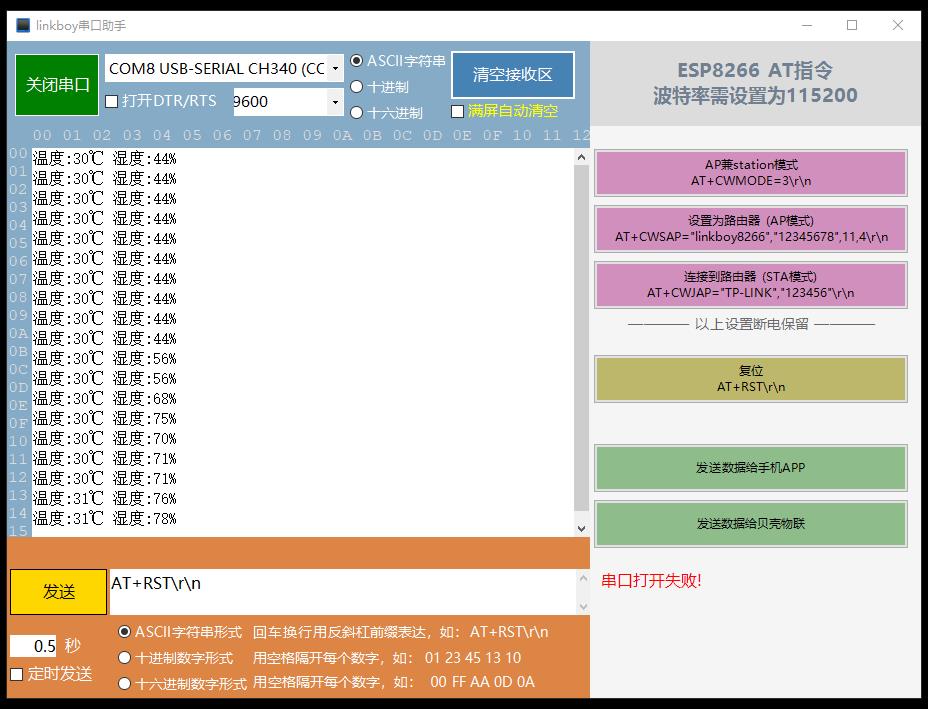This screenshot has height=709, width=928.
Task: Select the ASCII字符串形式 send radio button
Action: click(124, 631)
